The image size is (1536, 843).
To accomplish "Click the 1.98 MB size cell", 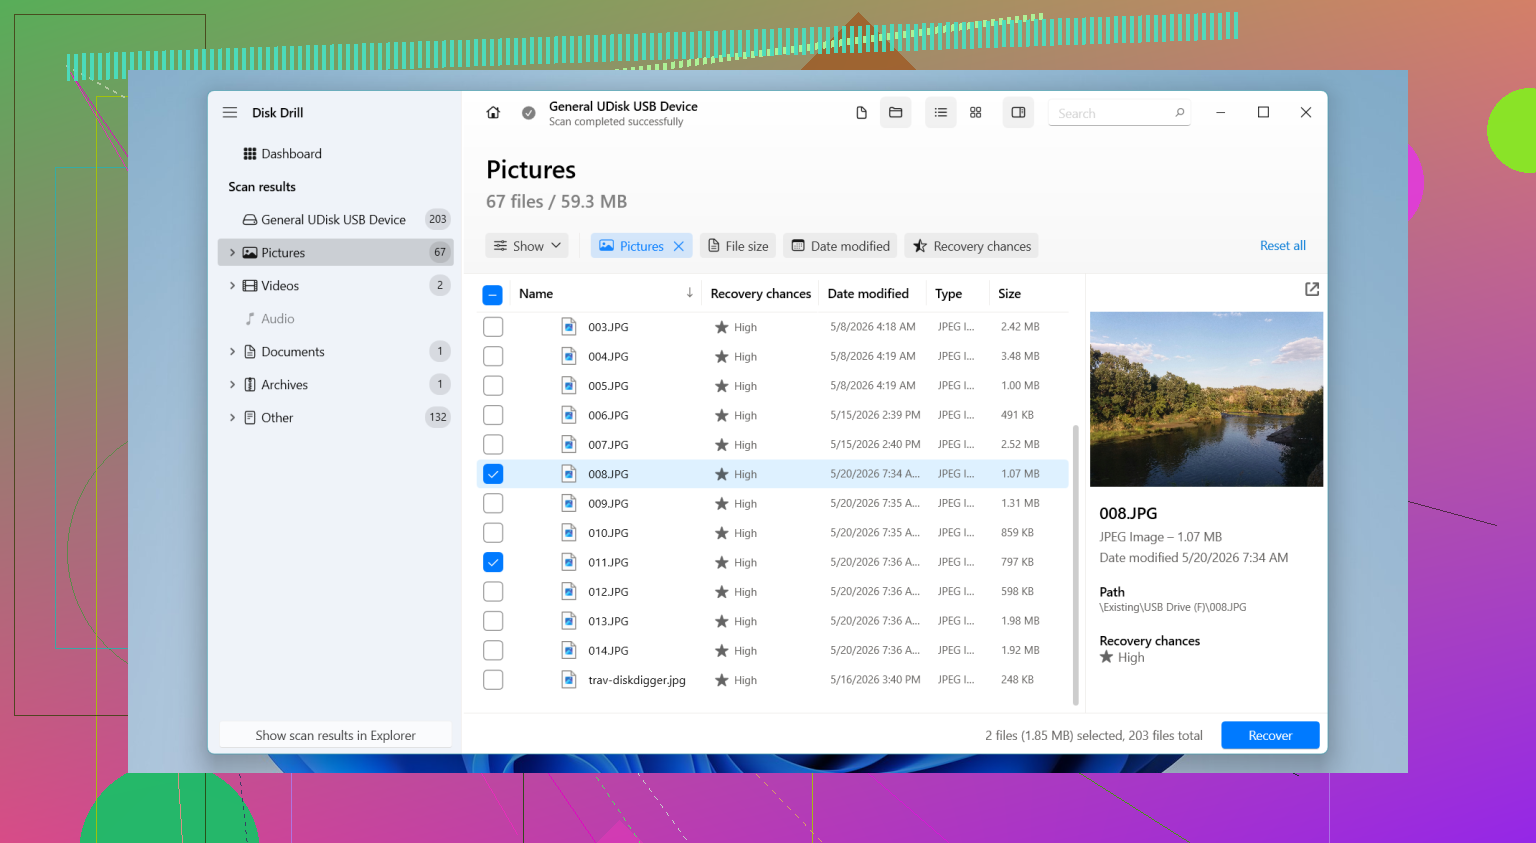I will 1020,621.
